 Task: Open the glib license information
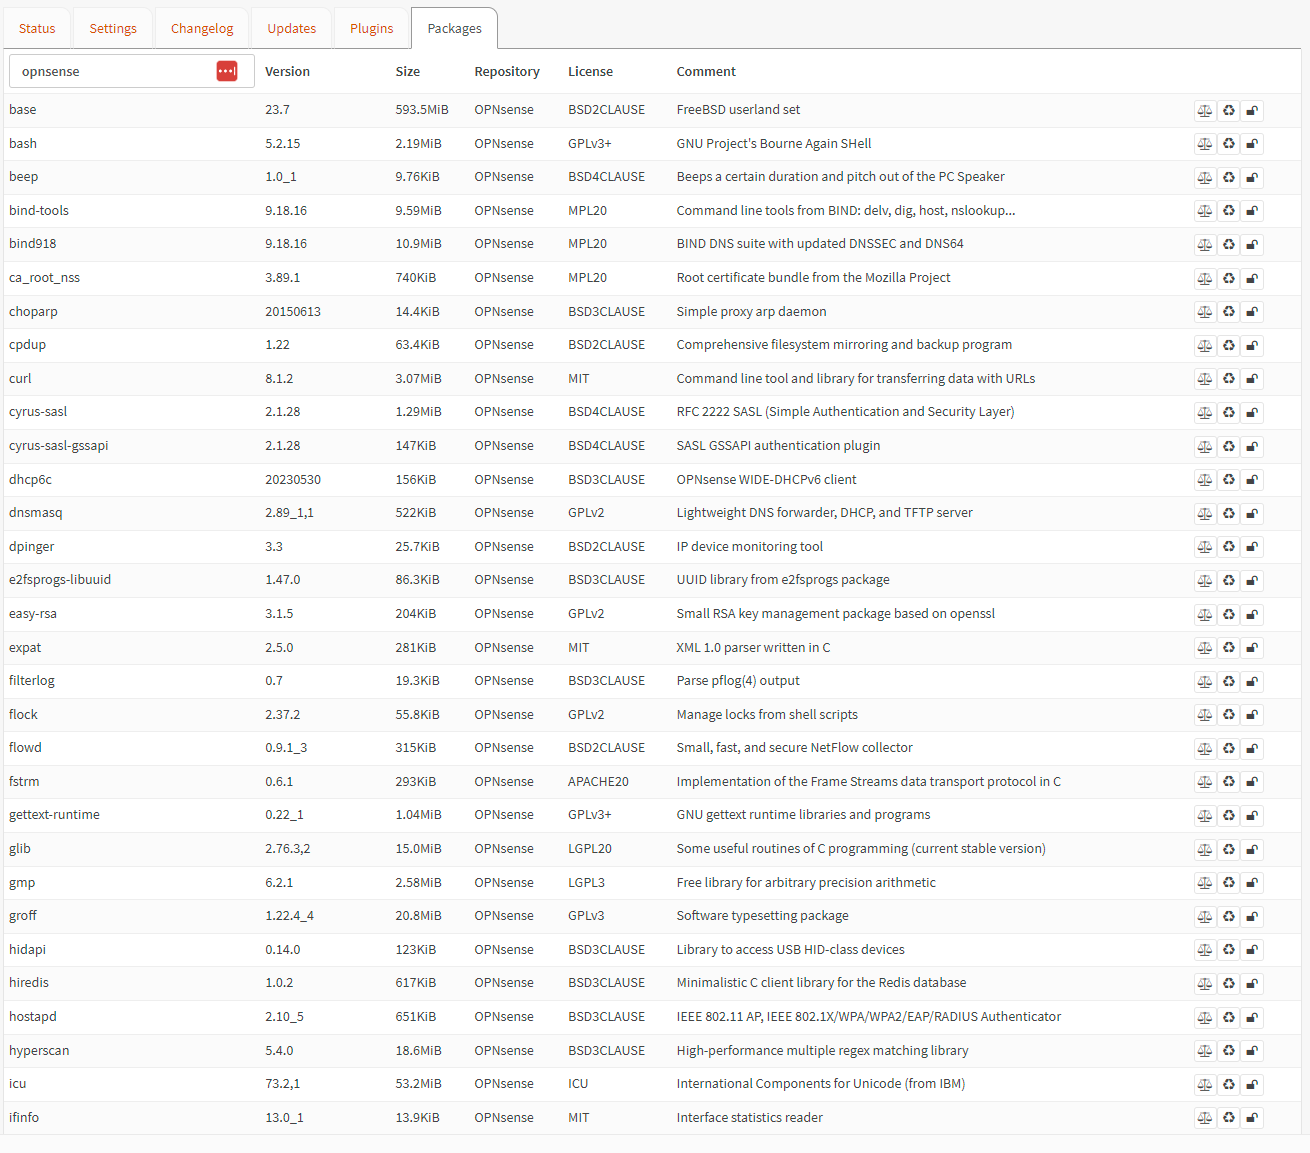[1205, 850]
